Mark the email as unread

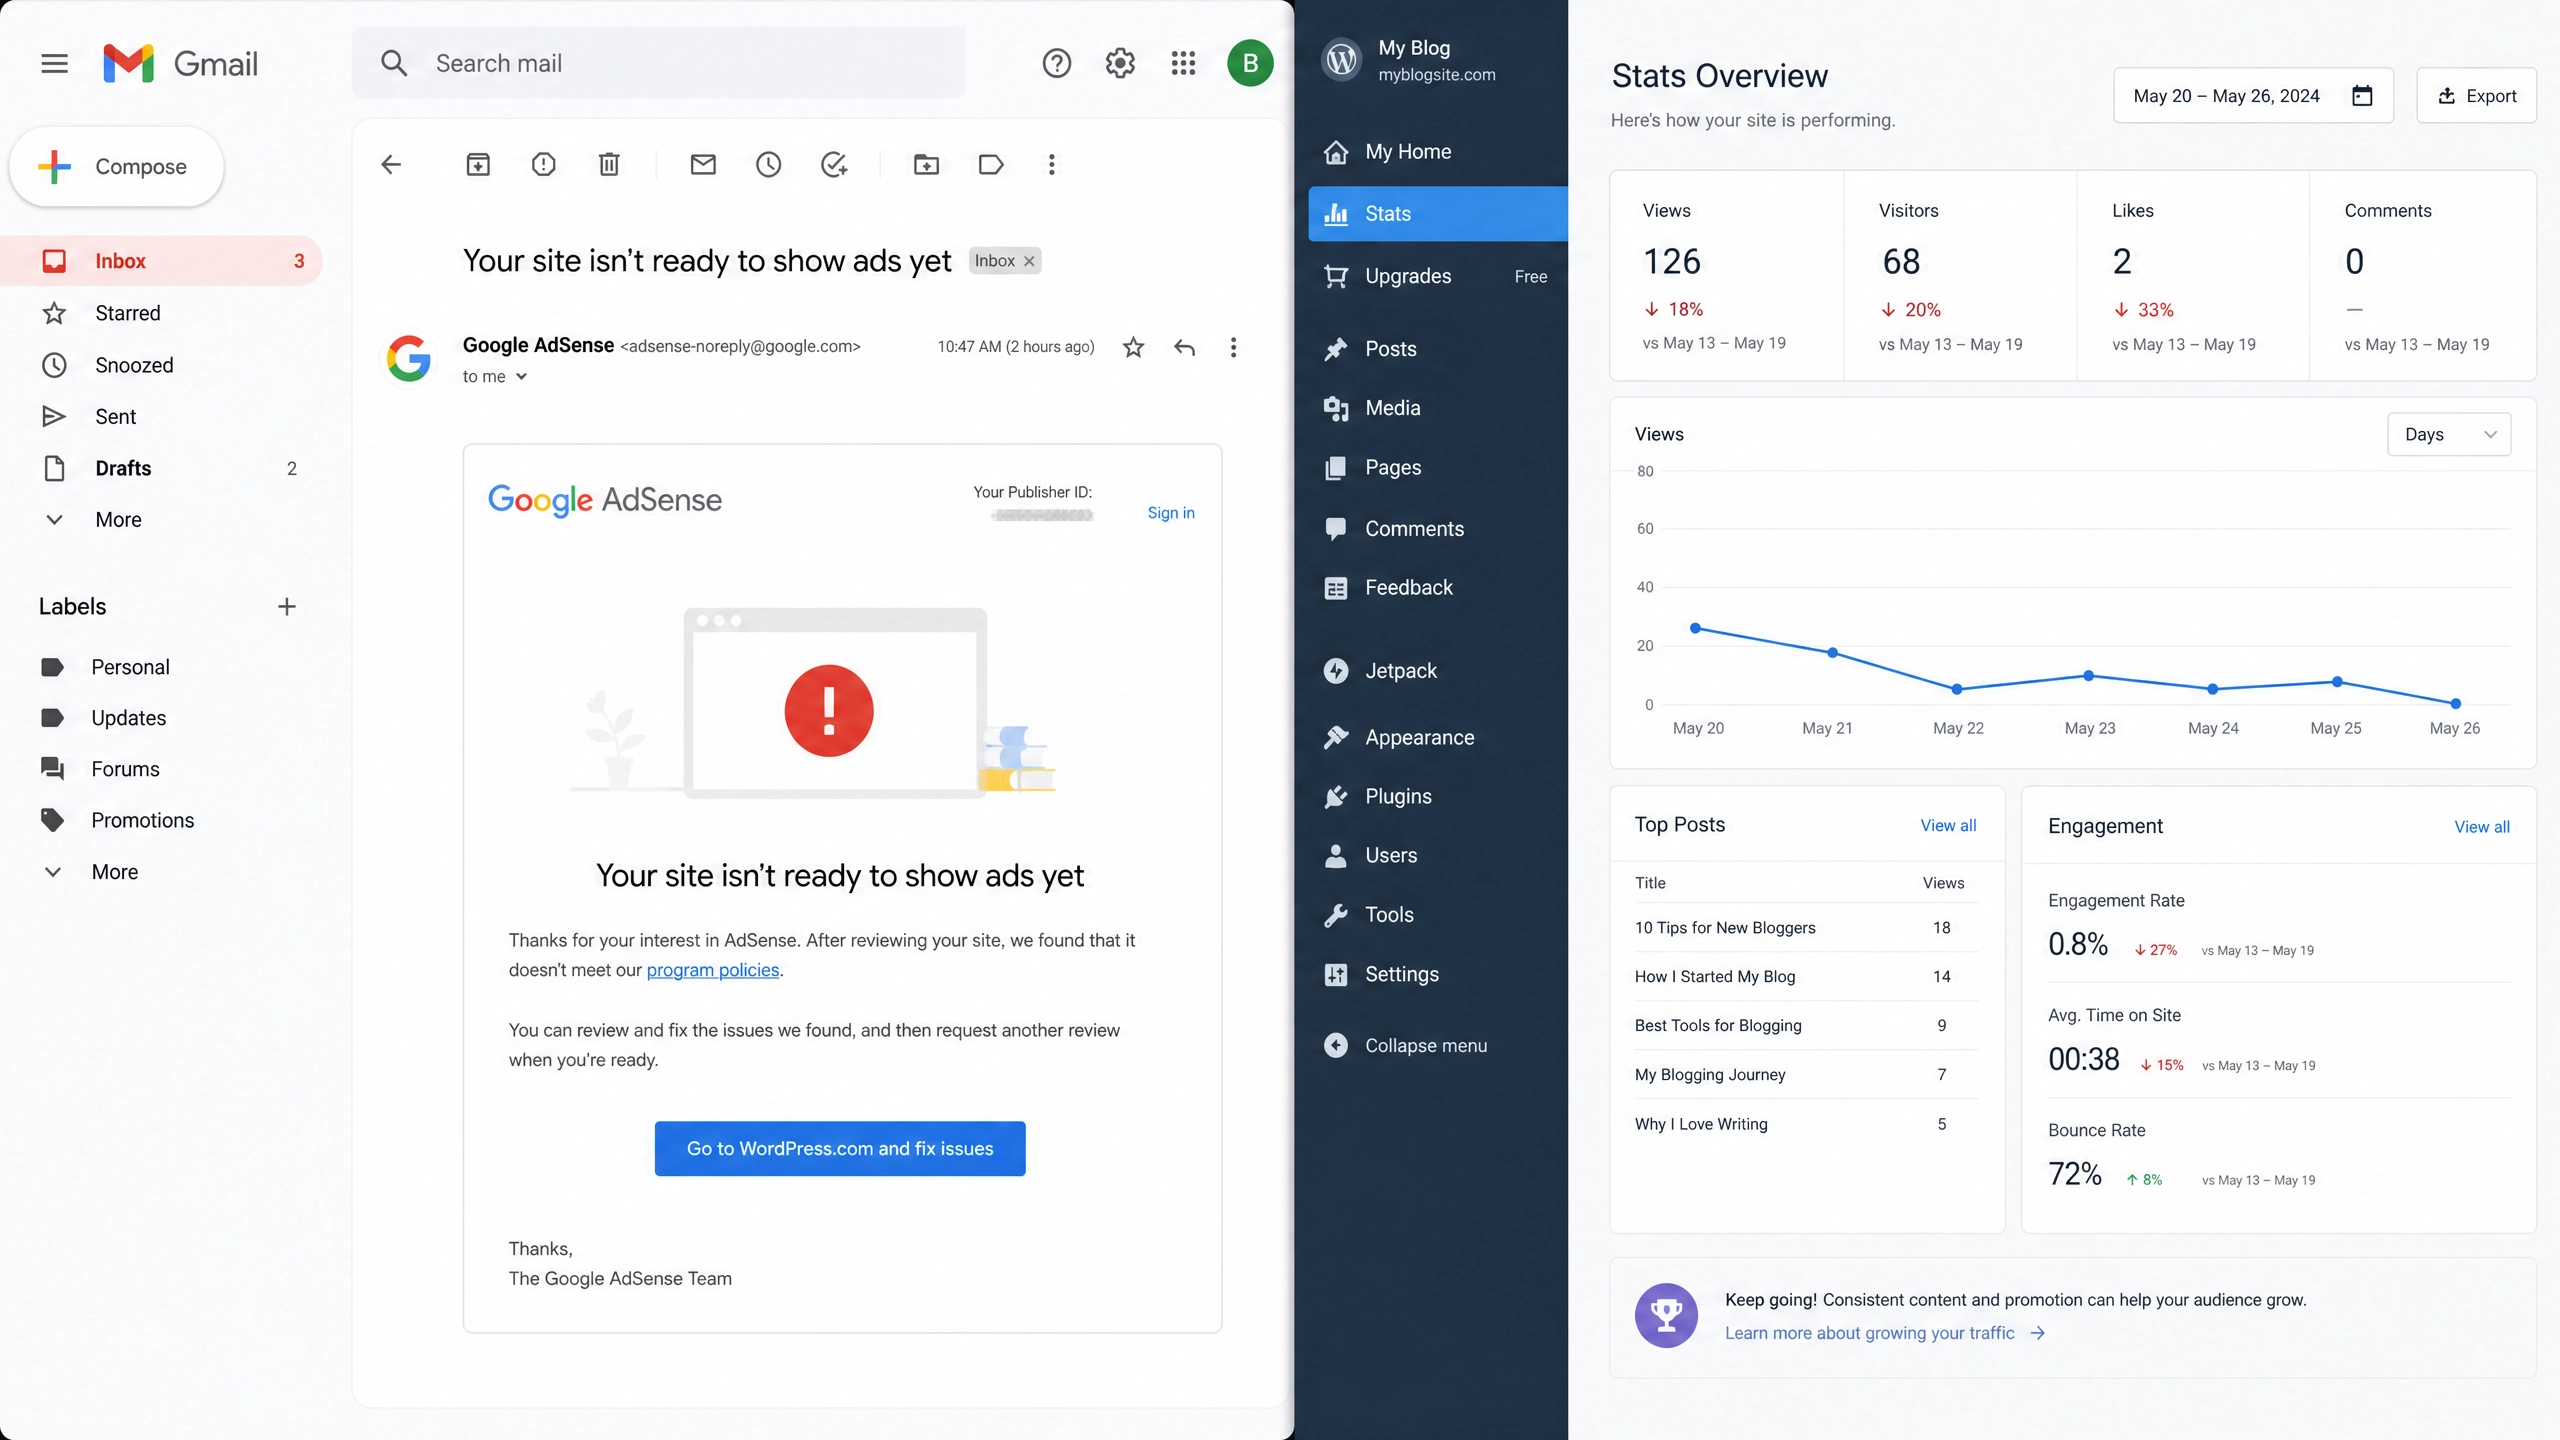tap(703, 164)
